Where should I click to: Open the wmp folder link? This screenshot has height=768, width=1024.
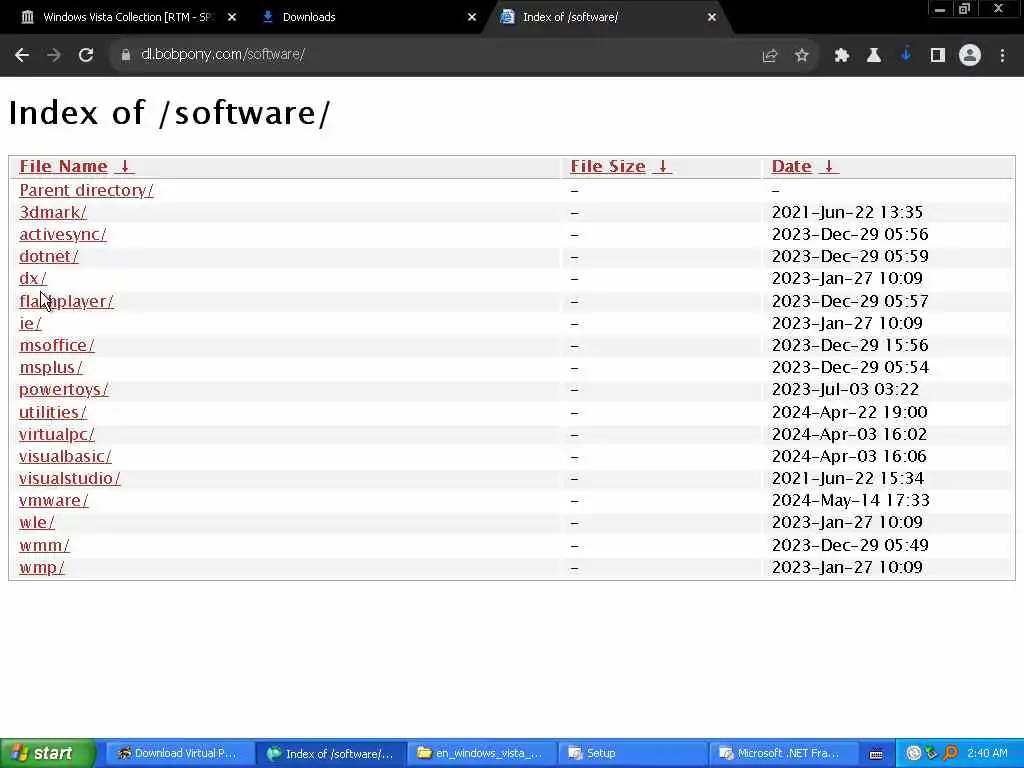click(x=42, y=568)
